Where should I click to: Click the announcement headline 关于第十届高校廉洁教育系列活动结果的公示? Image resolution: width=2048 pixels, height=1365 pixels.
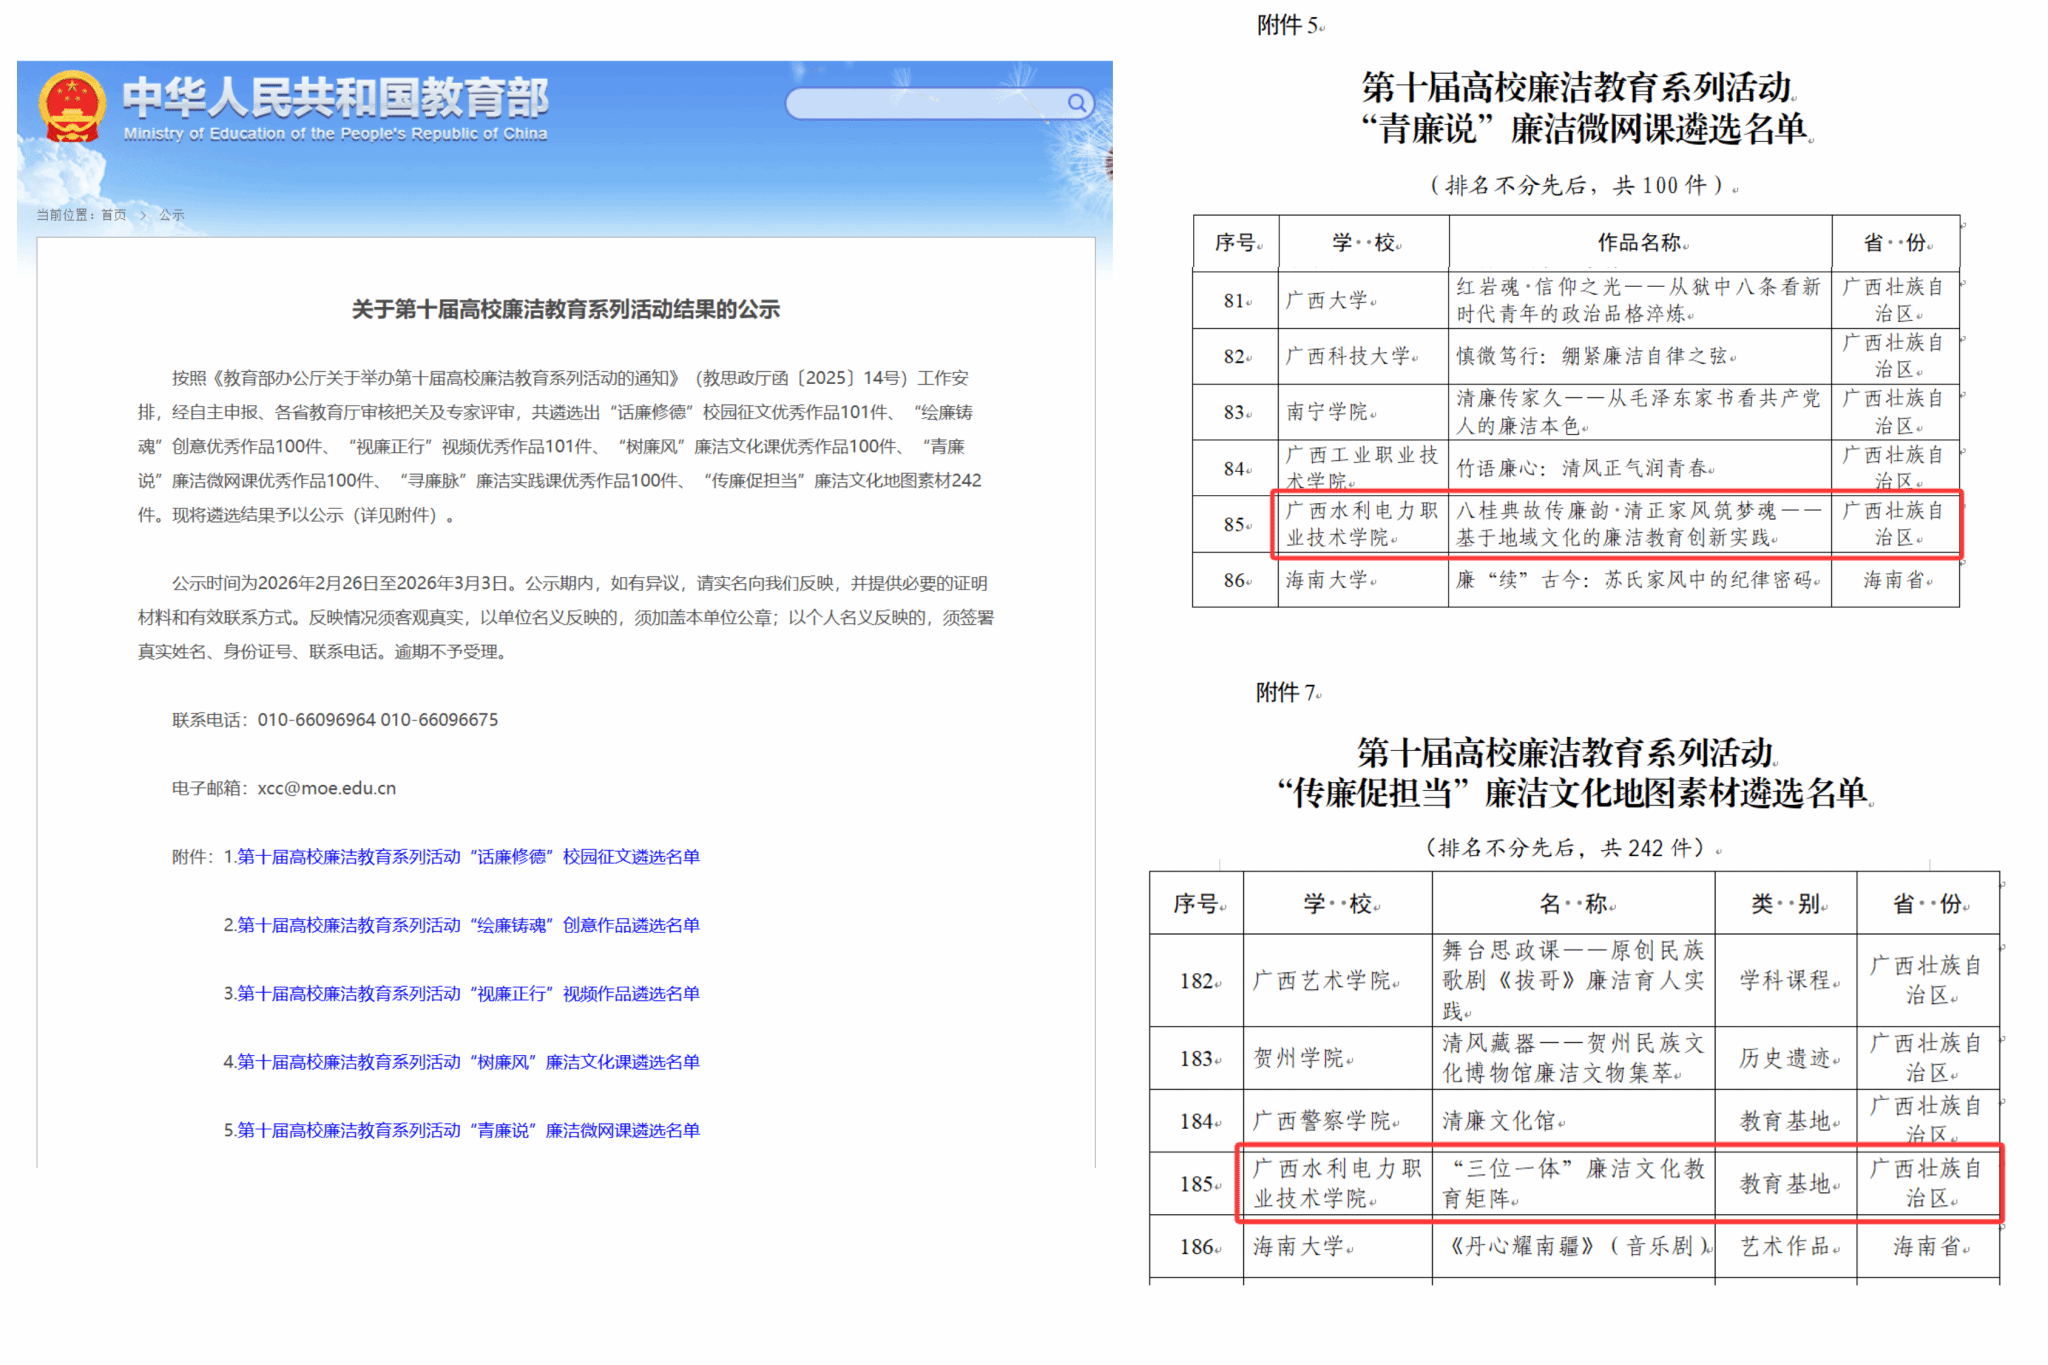click(565, 310)
